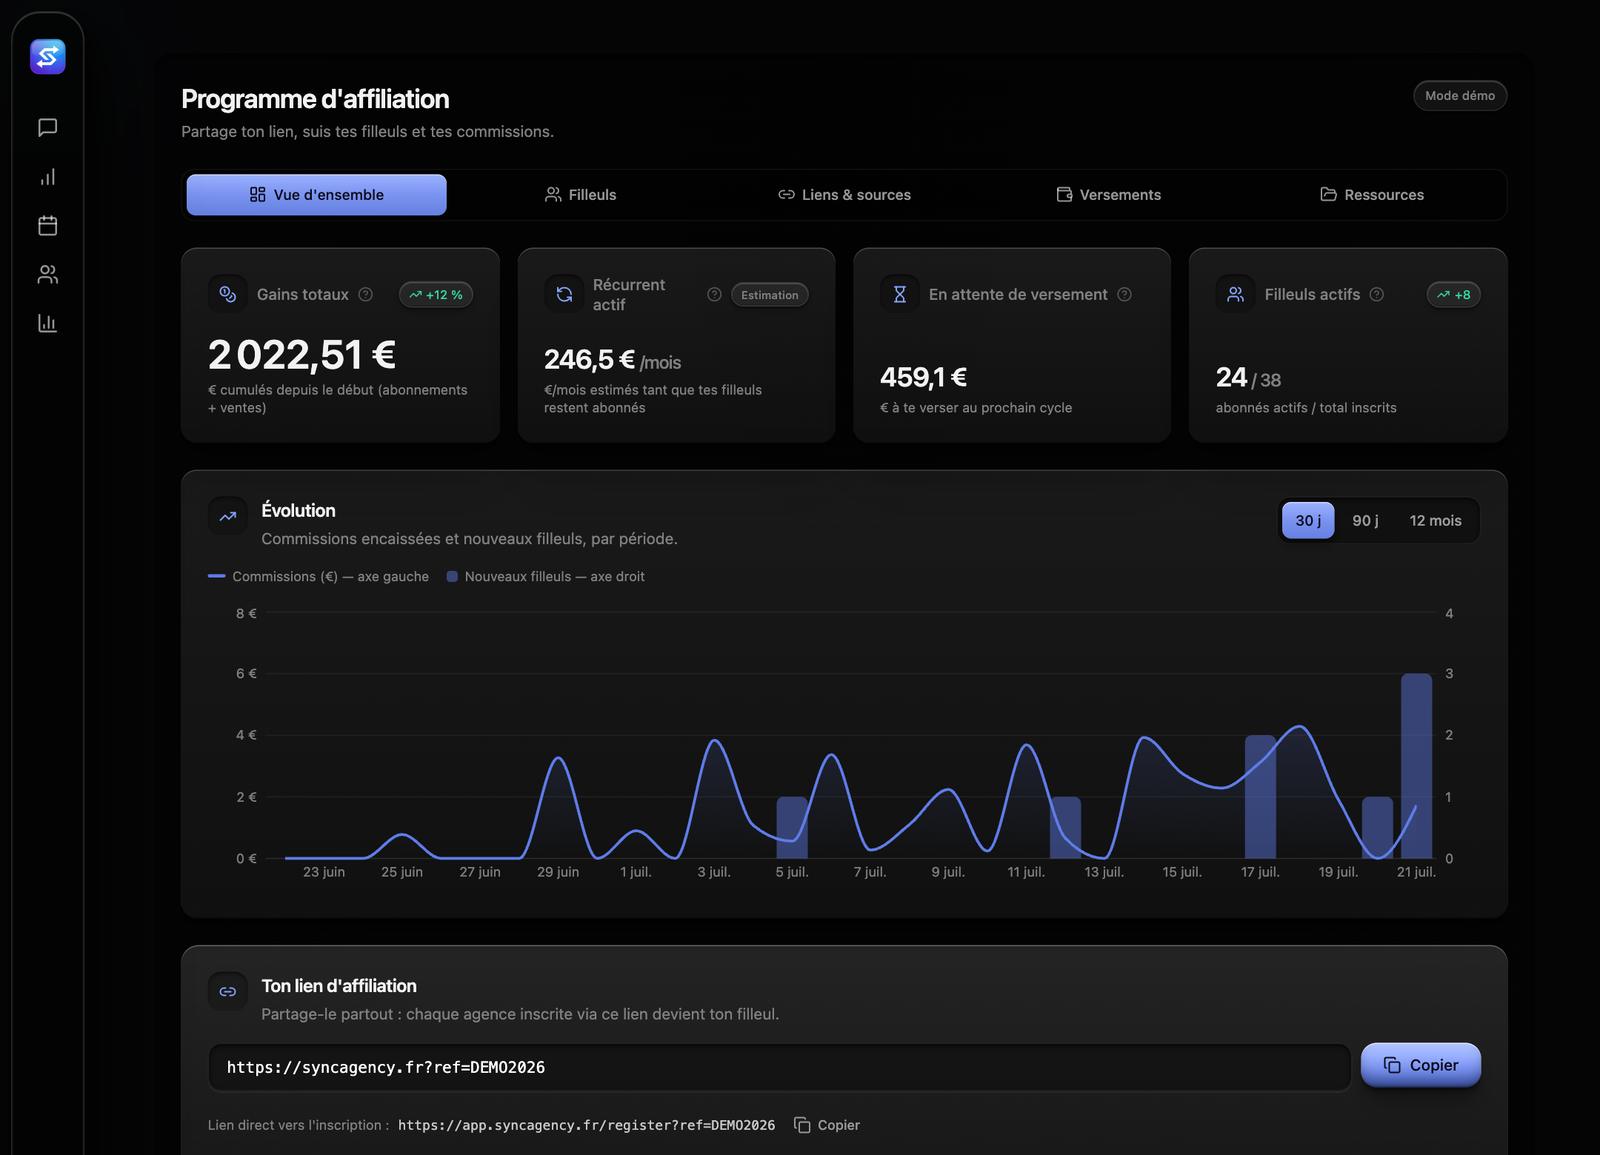Select the 12 mois period
Screen dimensions: 1600x1155
pyautogui.click(x=1435, y=520)
